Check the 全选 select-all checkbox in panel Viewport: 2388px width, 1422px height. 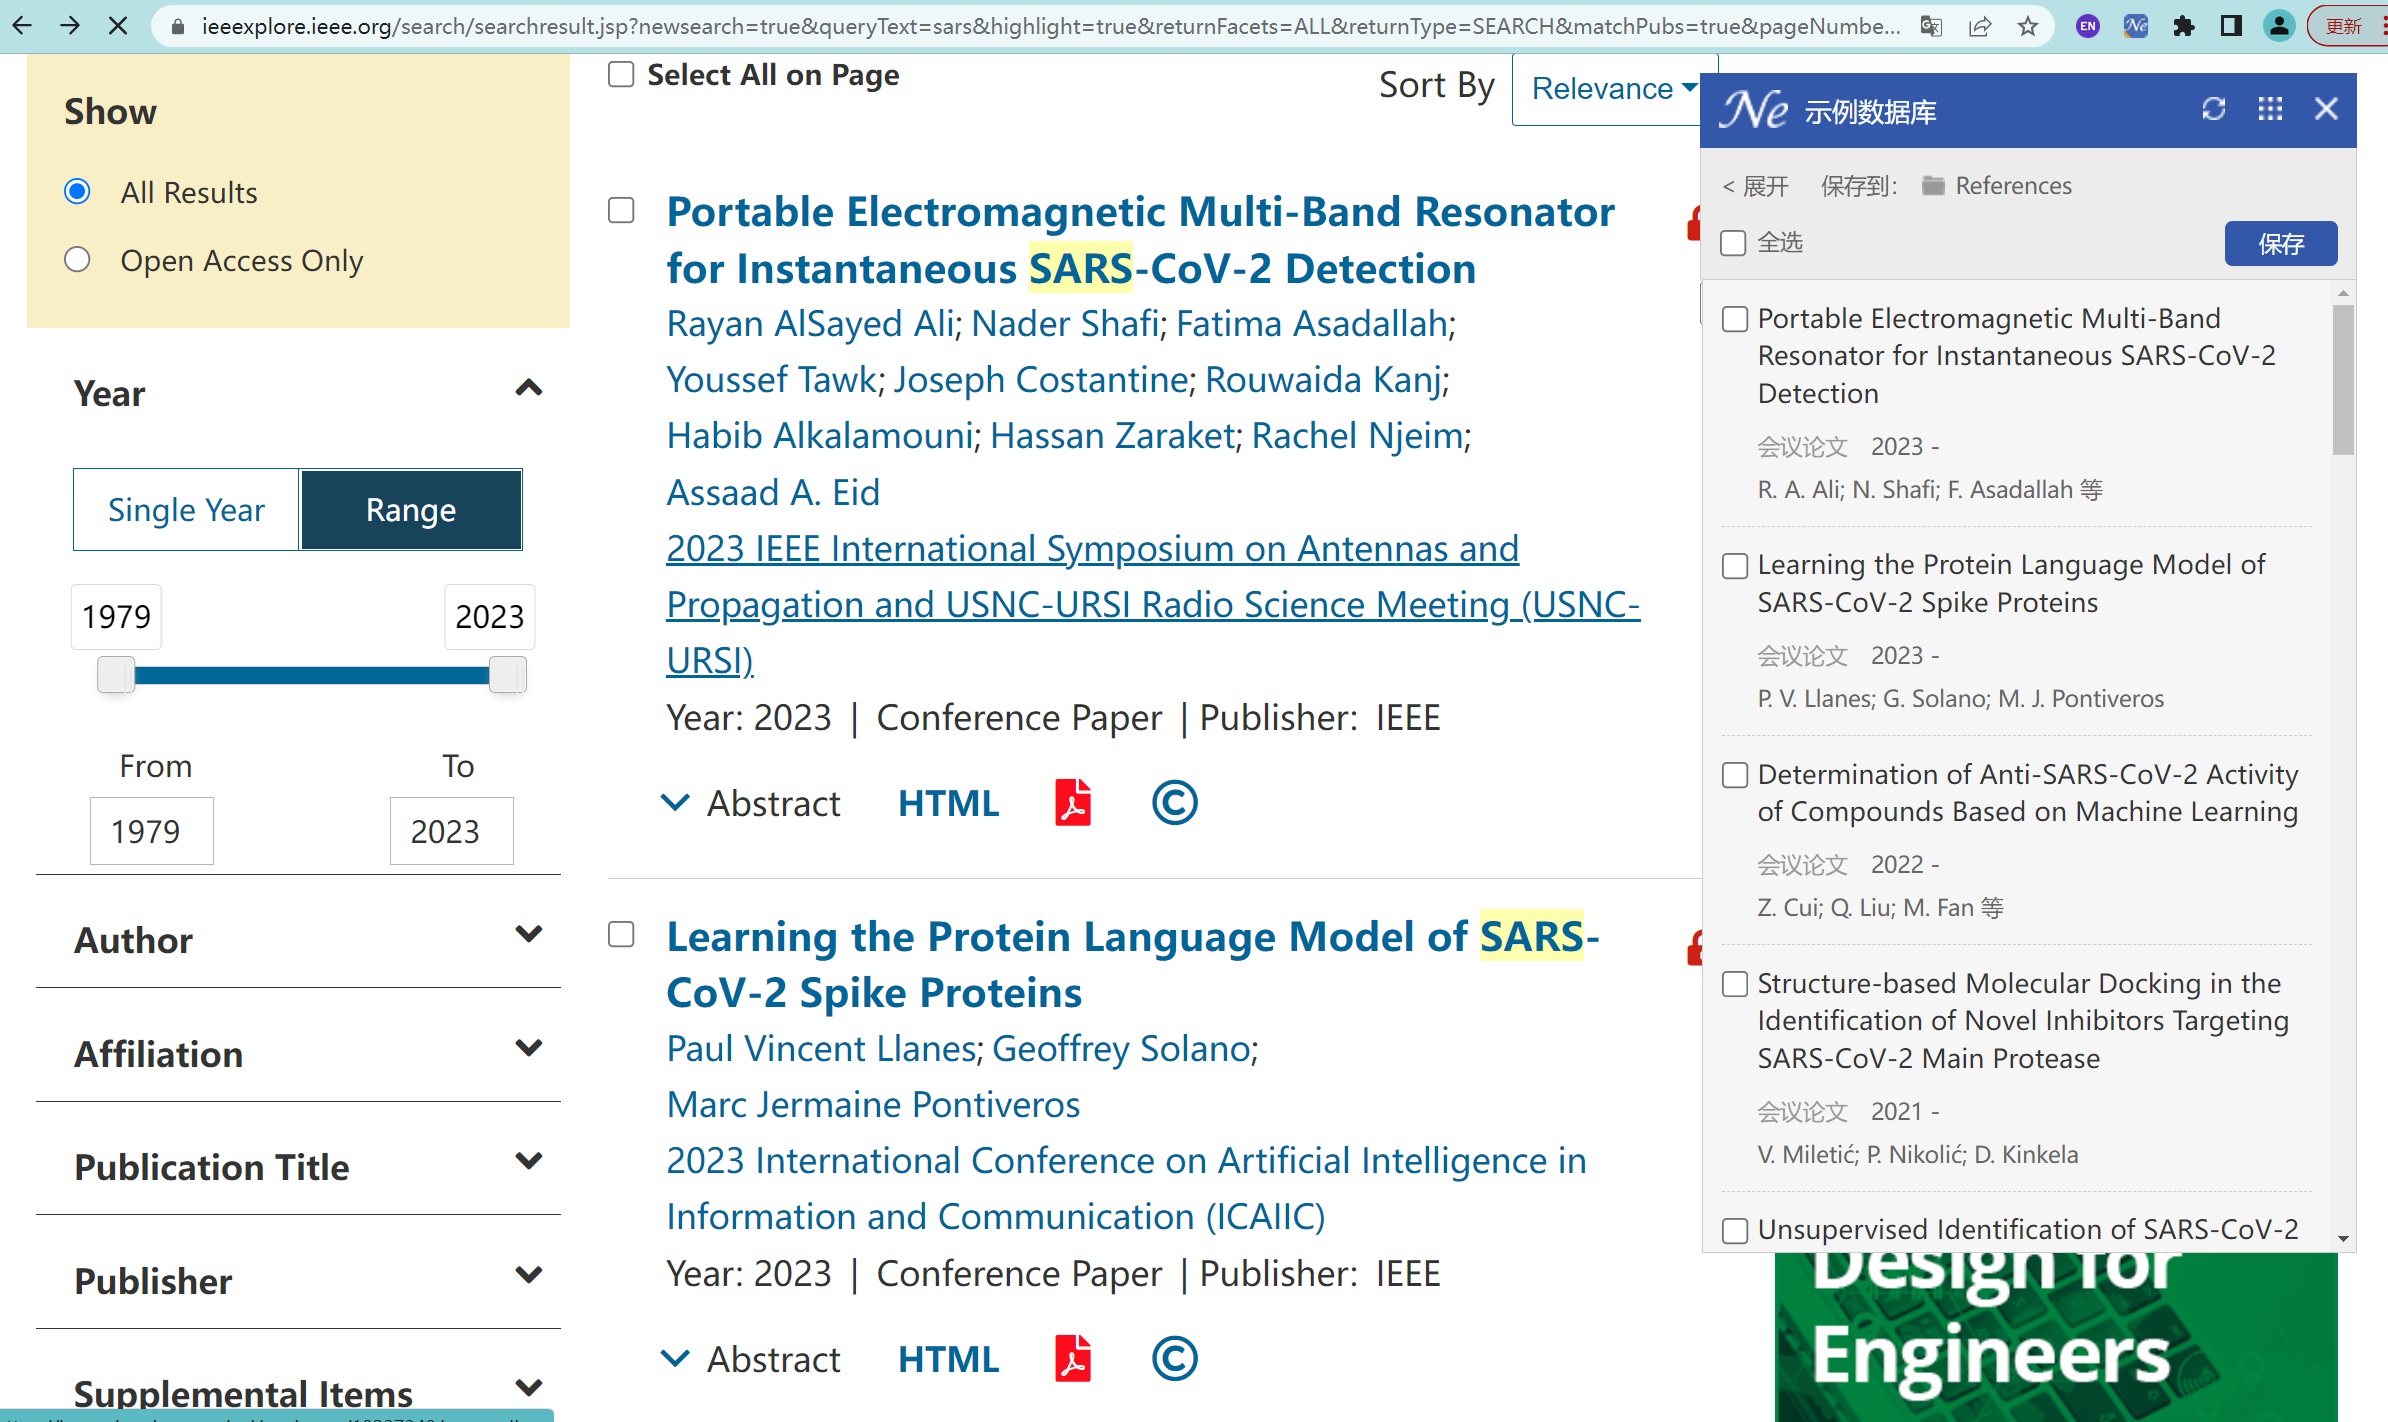click(1733, 243)
